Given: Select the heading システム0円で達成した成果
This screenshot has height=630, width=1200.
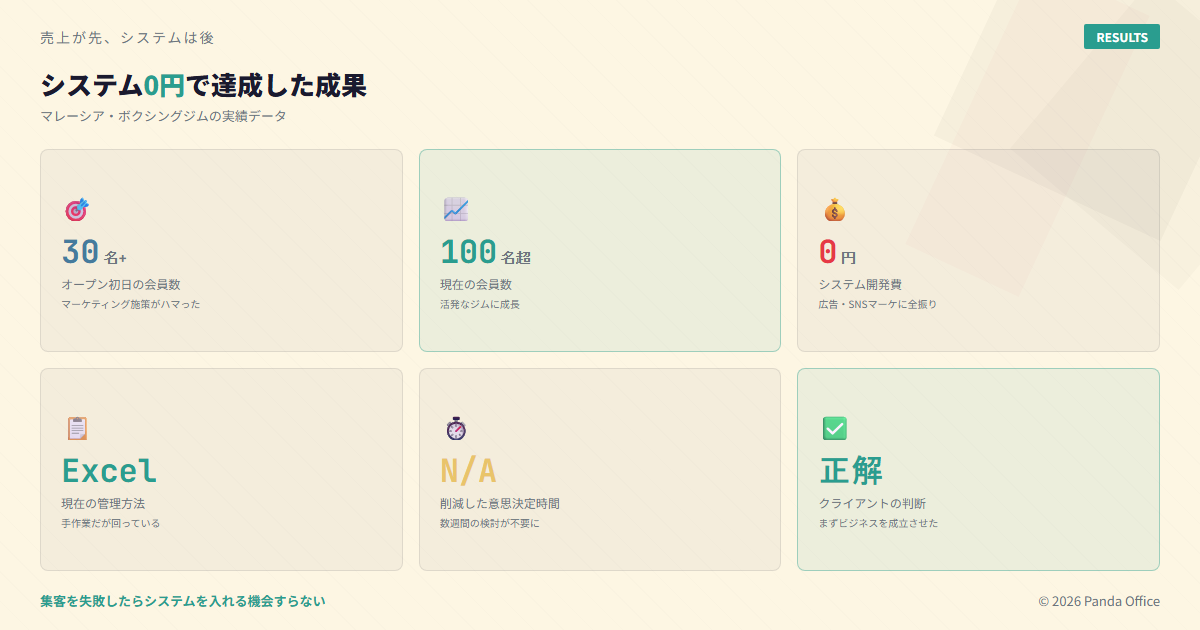Looking at the screenshot, I should pyautogui.click(x=204, y=86).
